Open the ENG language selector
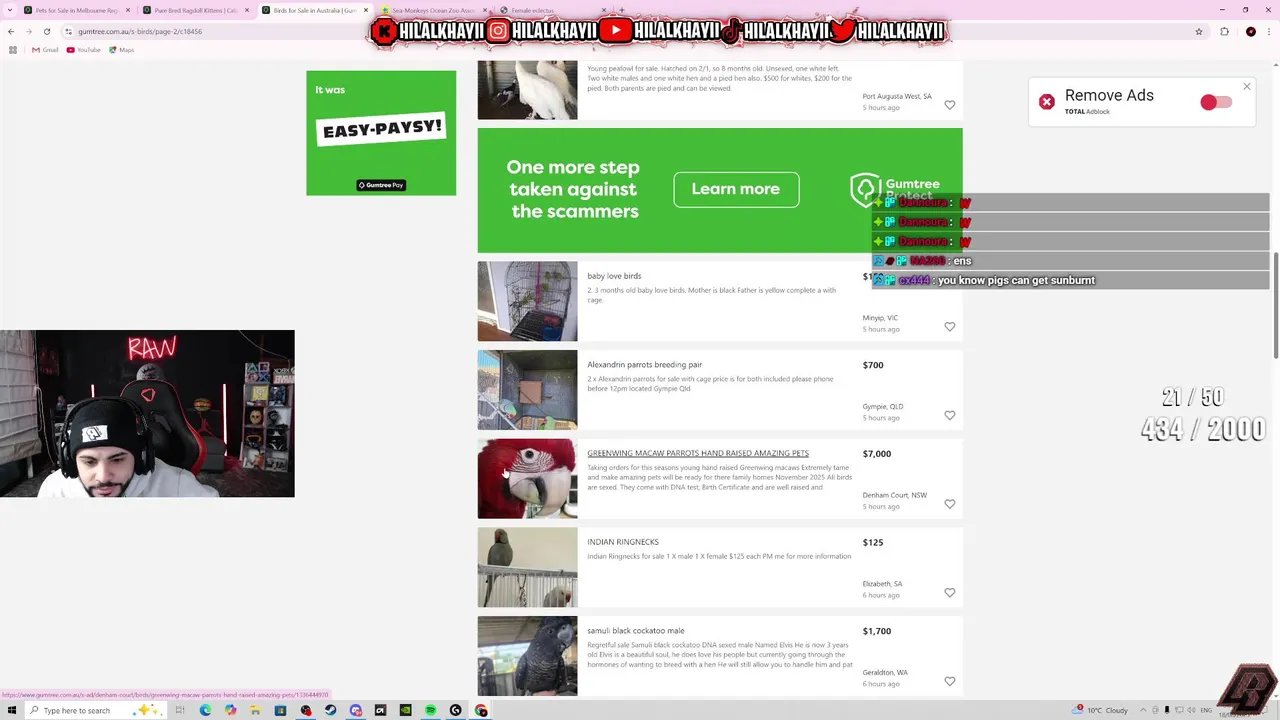The height and width of the screenshot is (720, 1280). click(x=1206, y=710)
